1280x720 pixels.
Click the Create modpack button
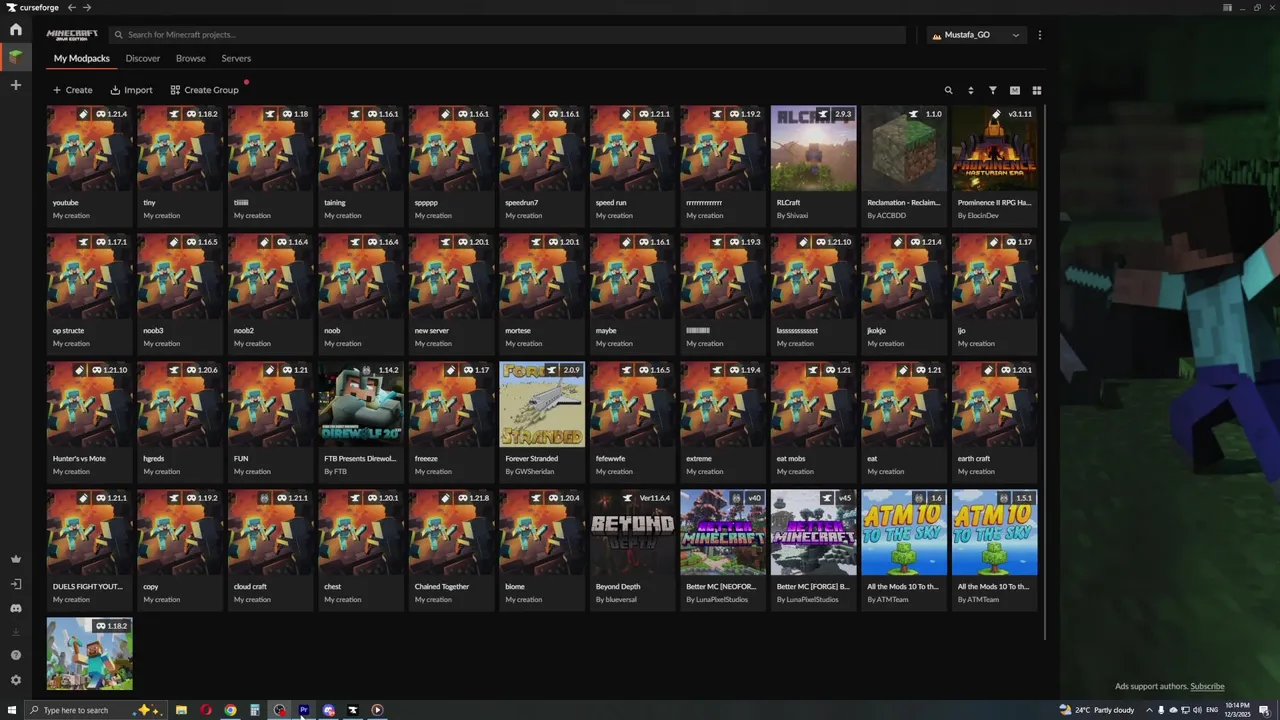click(x=73, y=90)
